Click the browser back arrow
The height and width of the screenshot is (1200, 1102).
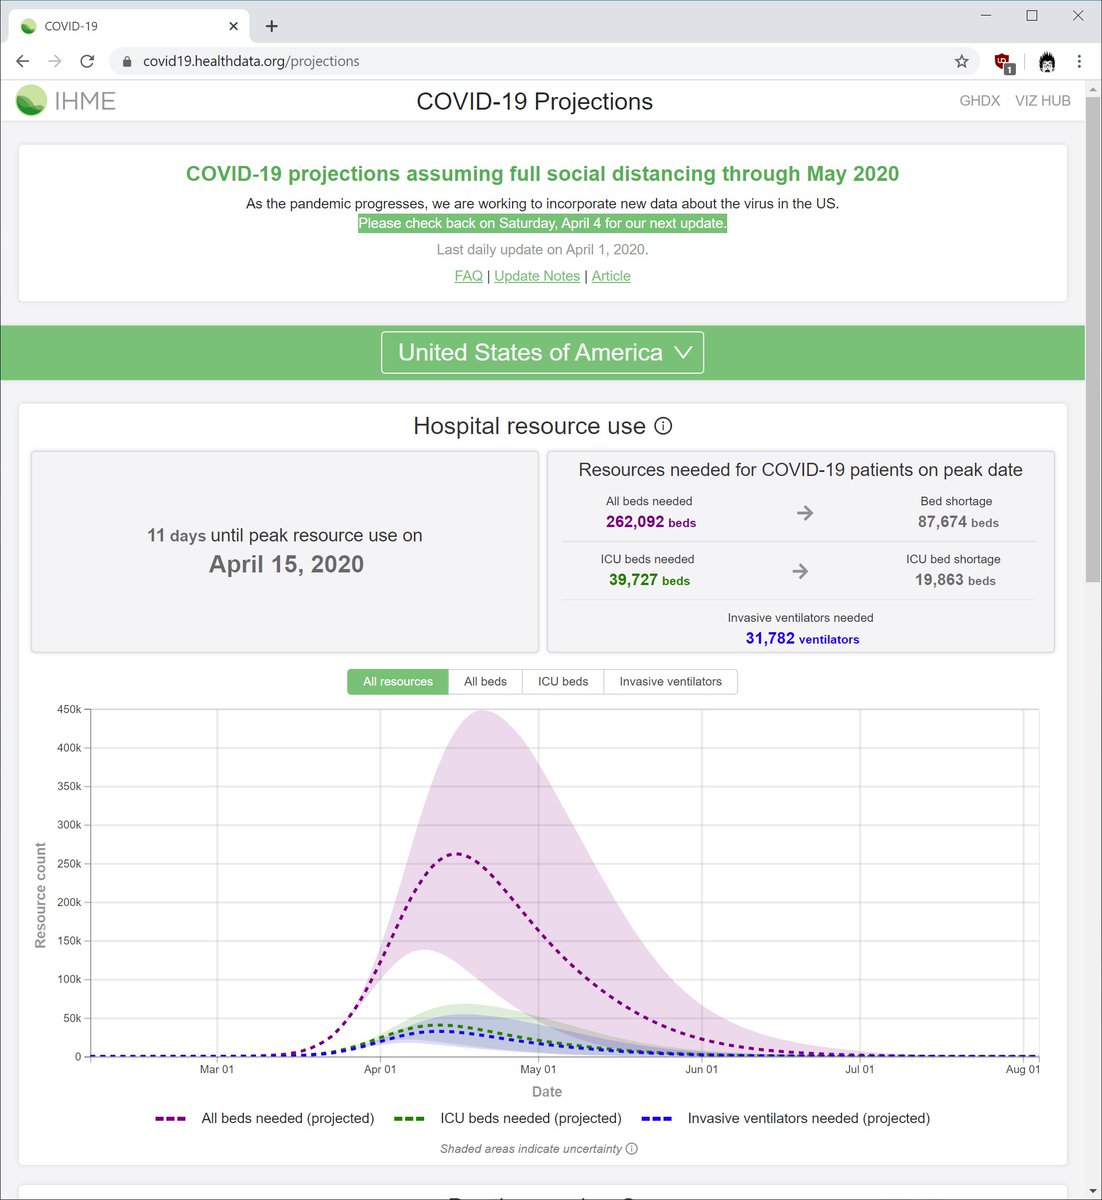click(23, 61)
